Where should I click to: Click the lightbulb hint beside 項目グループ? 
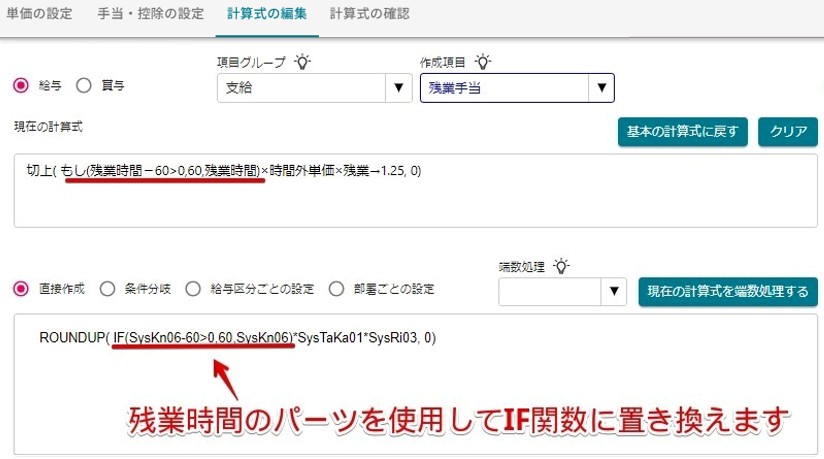[x=302, y=62]
